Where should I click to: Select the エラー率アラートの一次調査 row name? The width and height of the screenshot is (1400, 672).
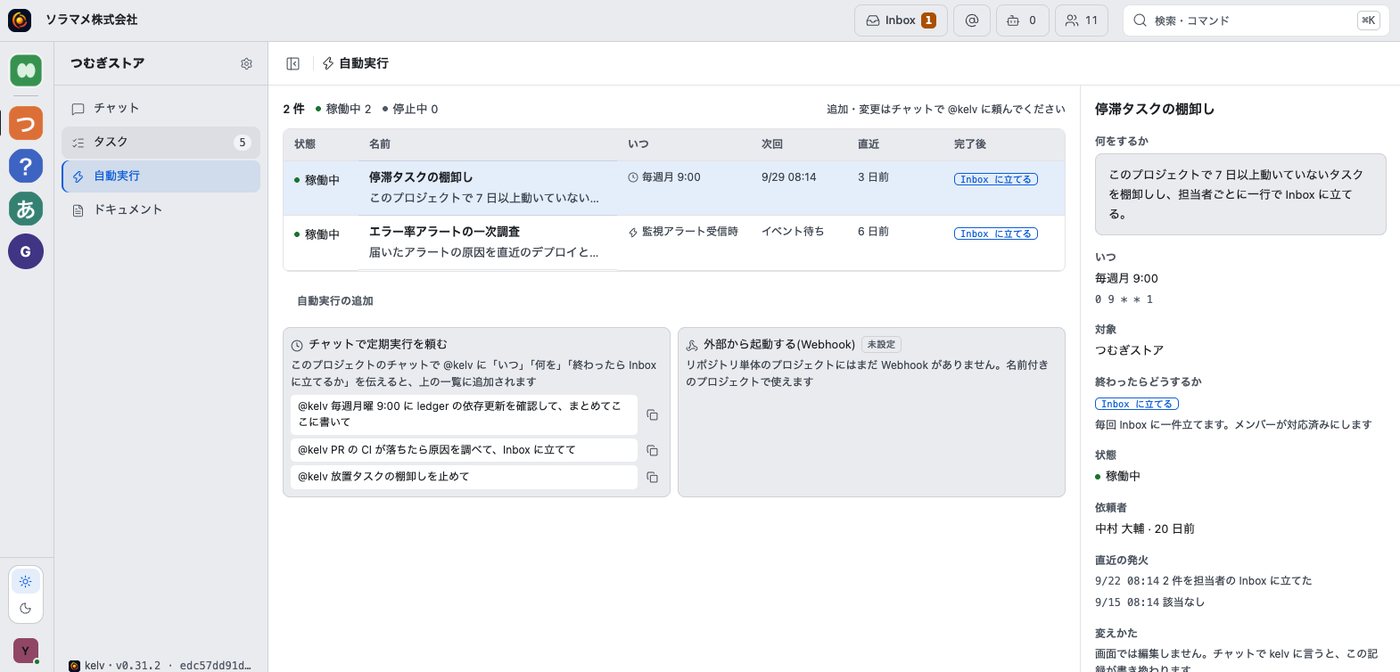click(444, 232)
